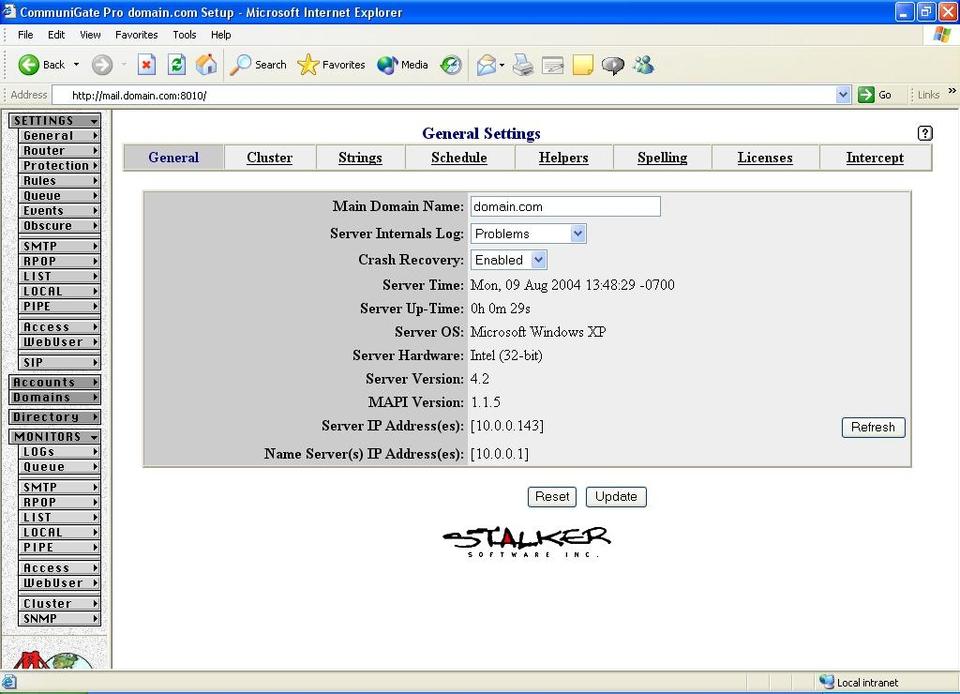
Task: Open the help question mark icon
Action: point(924,133)
